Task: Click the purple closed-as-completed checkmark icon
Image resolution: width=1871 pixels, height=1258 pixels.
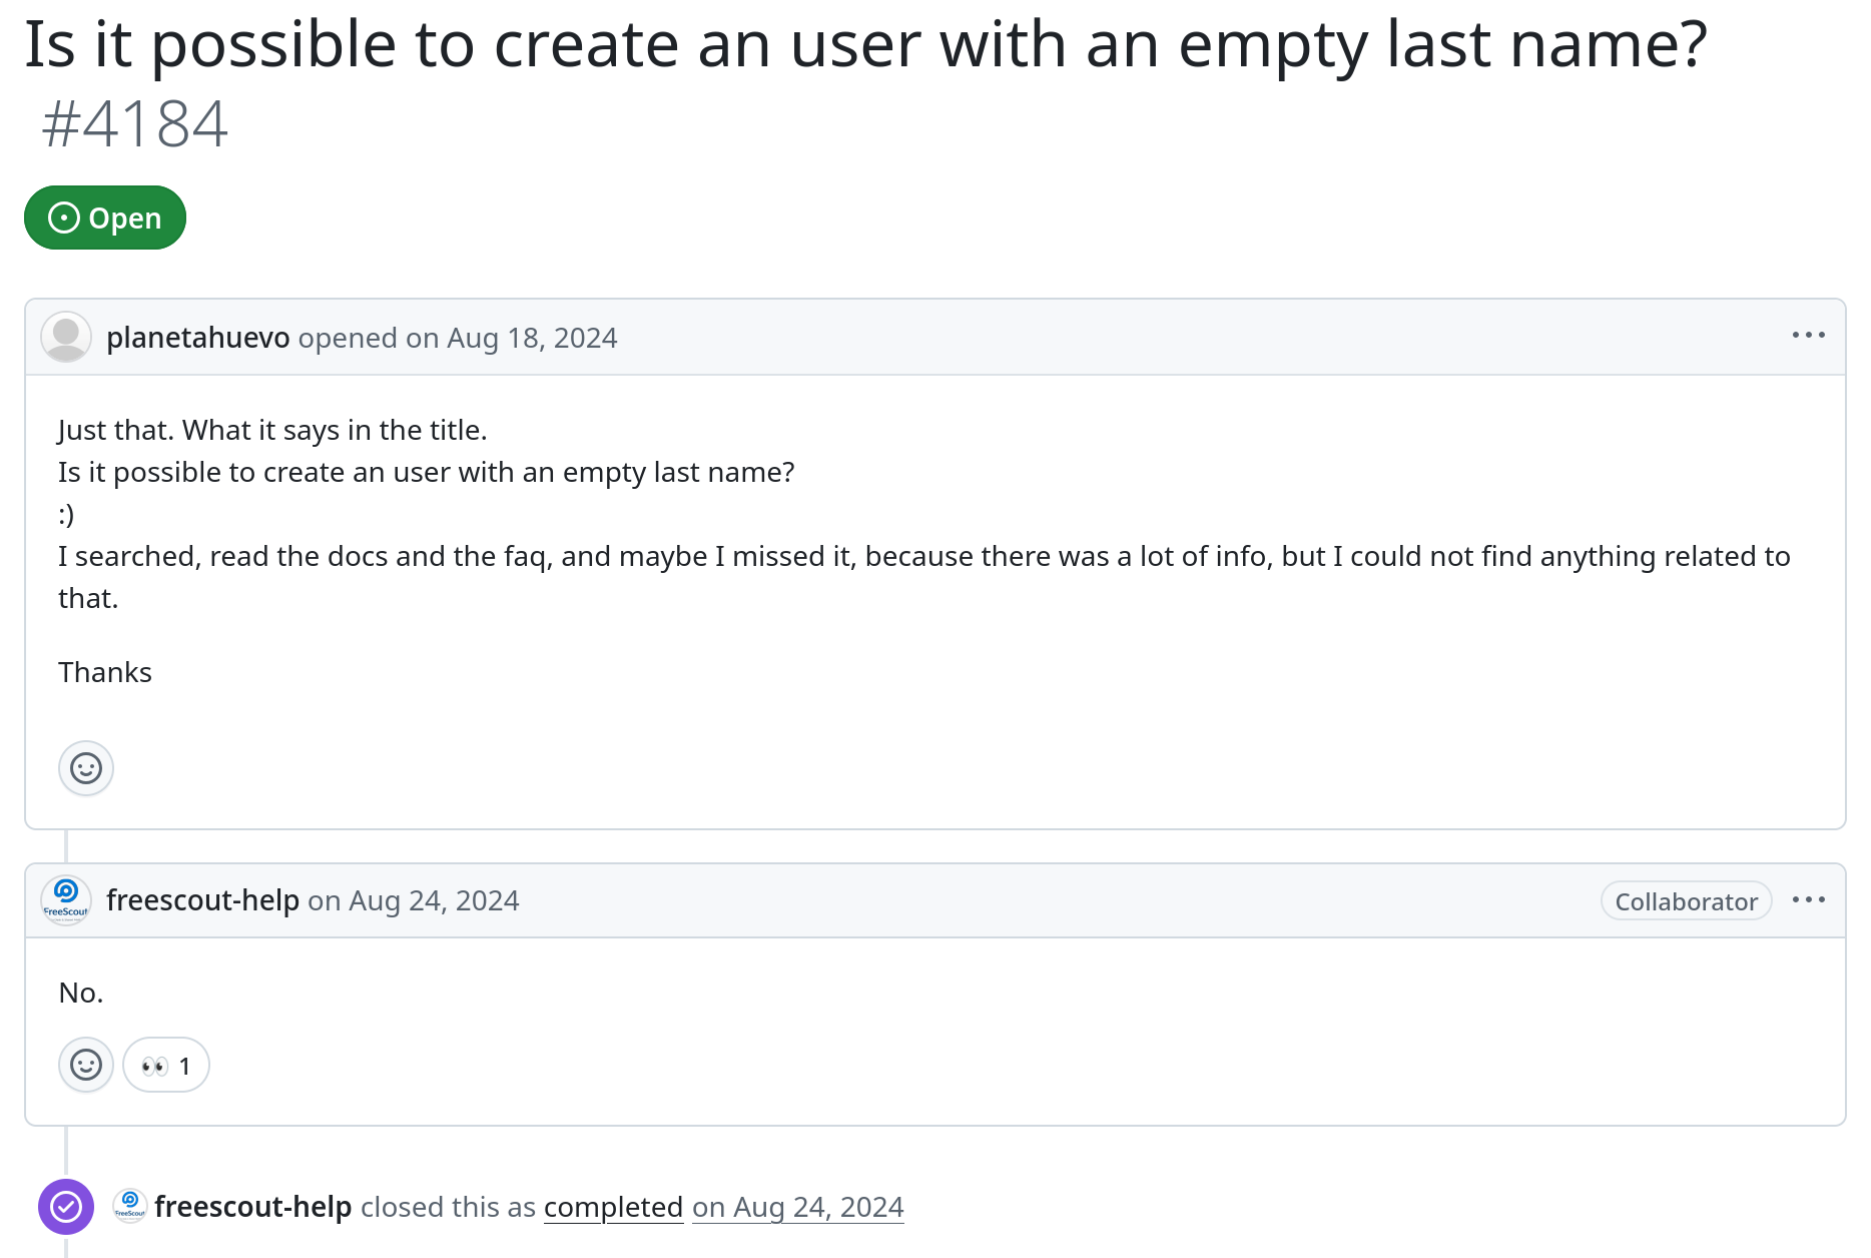Action: tap(66, 1207)
